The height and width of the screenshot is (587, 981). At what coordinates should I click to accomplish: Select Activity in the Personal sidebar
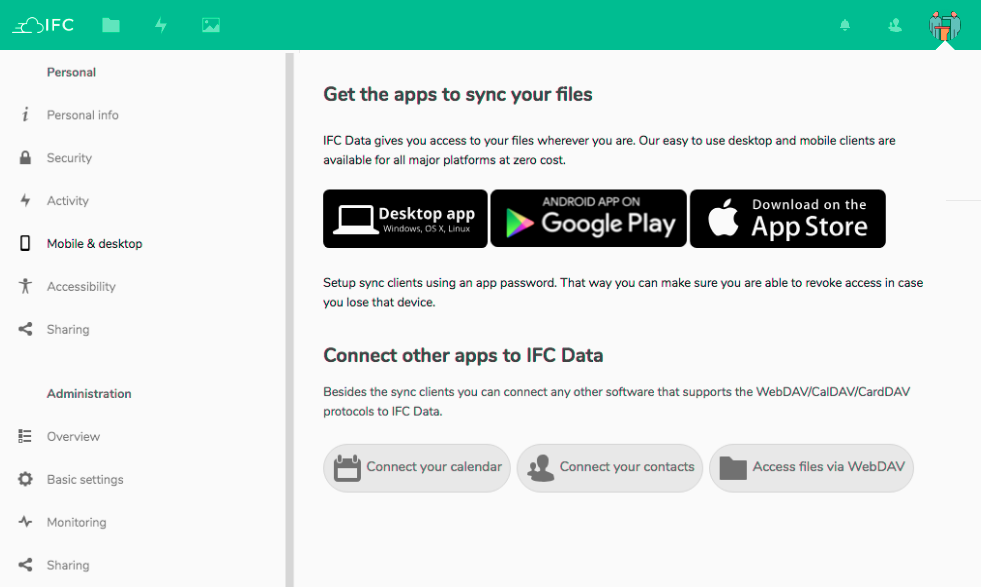(x=68, y=201)
